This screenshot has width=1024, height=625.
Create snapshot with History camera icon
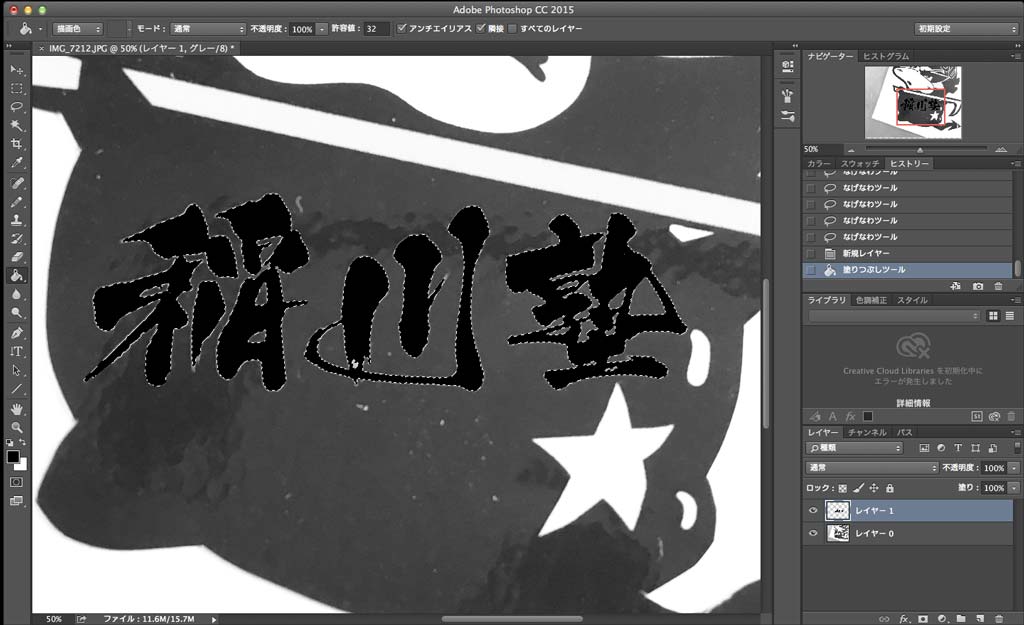click(x=978, y=286)
